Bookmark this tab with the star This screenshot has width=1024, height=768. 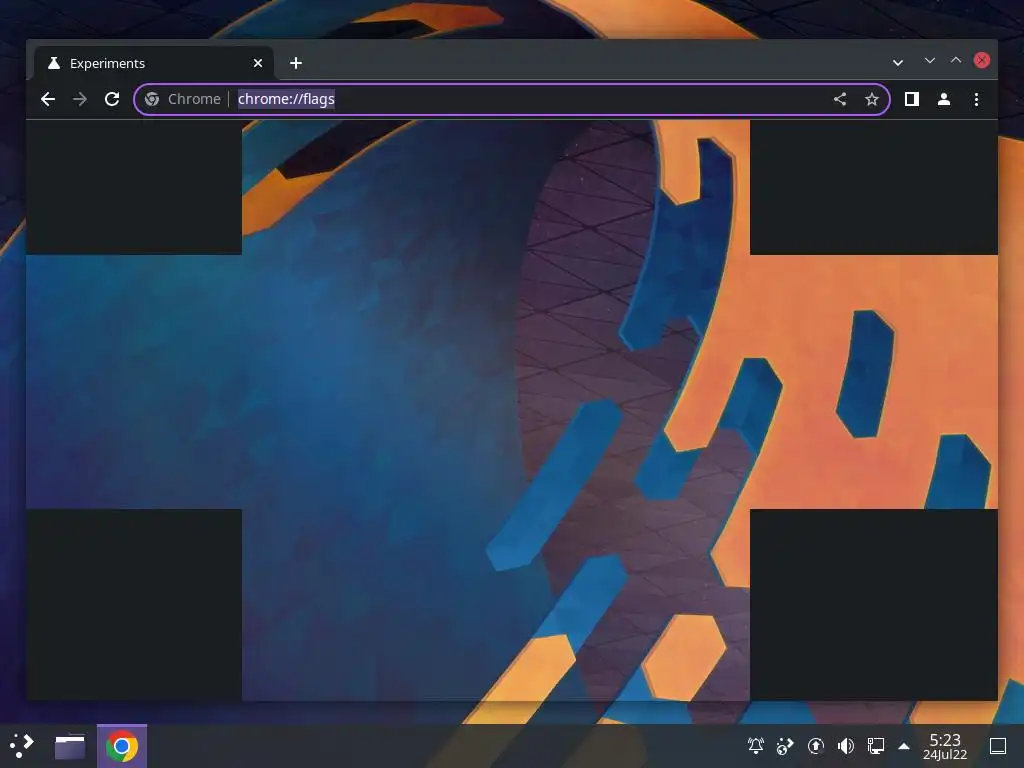click(872, 99)
